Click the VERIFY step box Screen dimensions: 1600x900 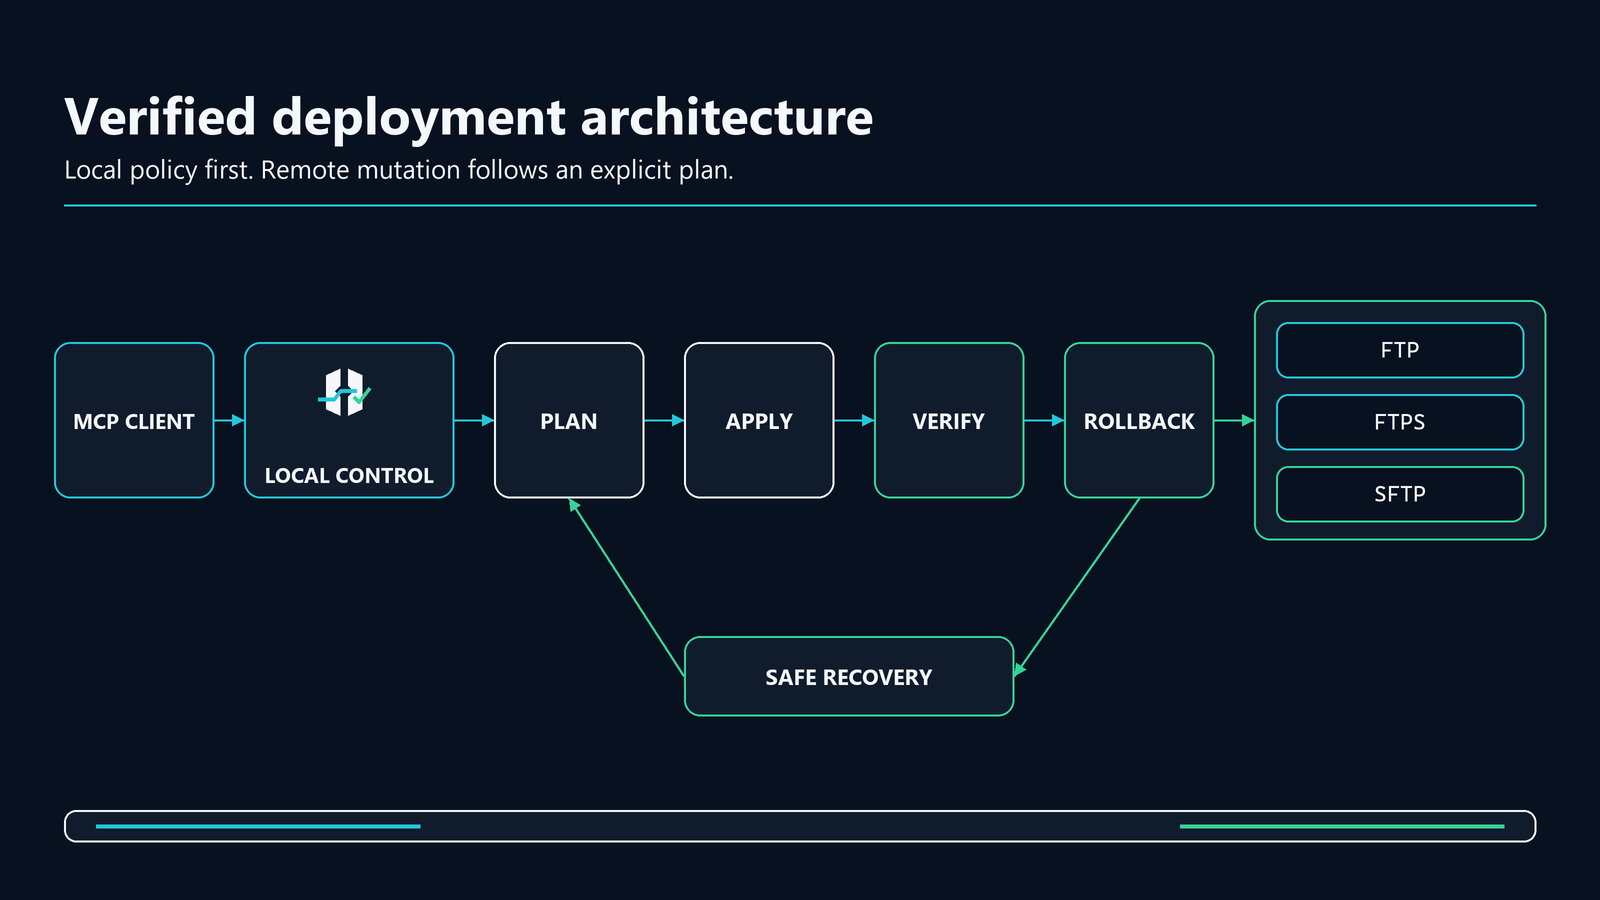point(949,420)
